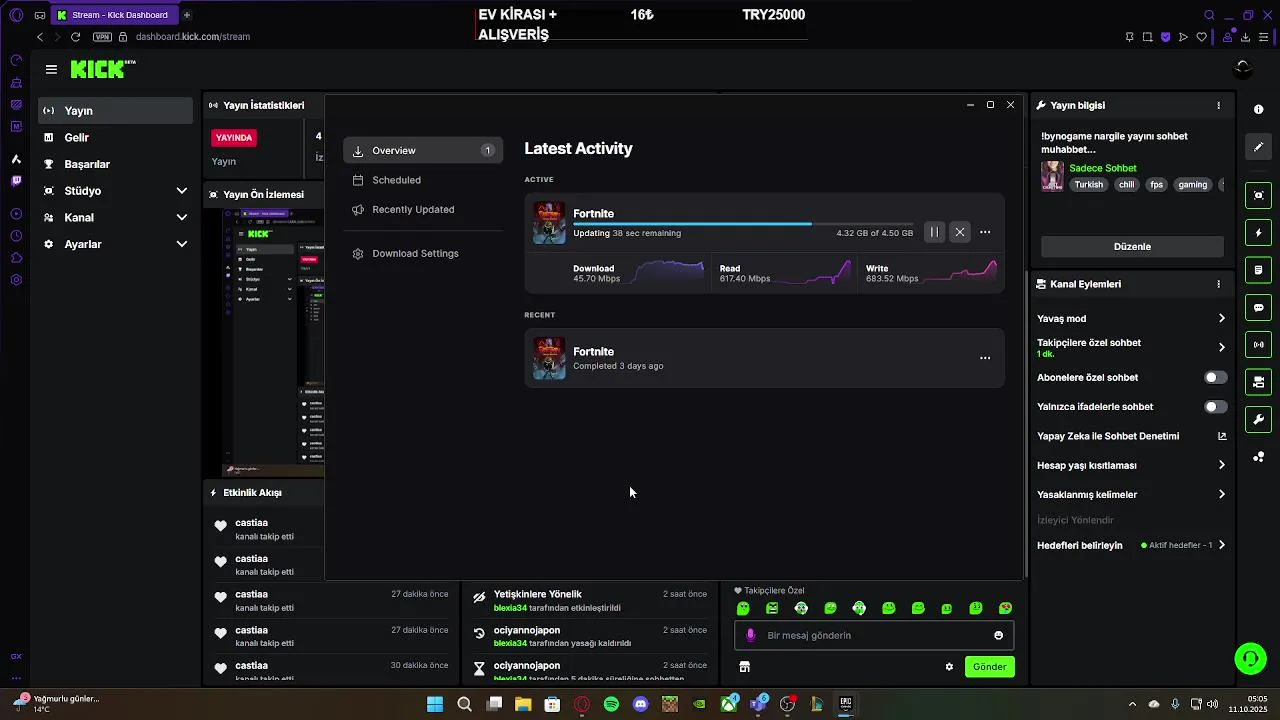Click the YAYINDA live status badge
The image size is (1280, 720).
pyautogui.click(x=234, y=137)
